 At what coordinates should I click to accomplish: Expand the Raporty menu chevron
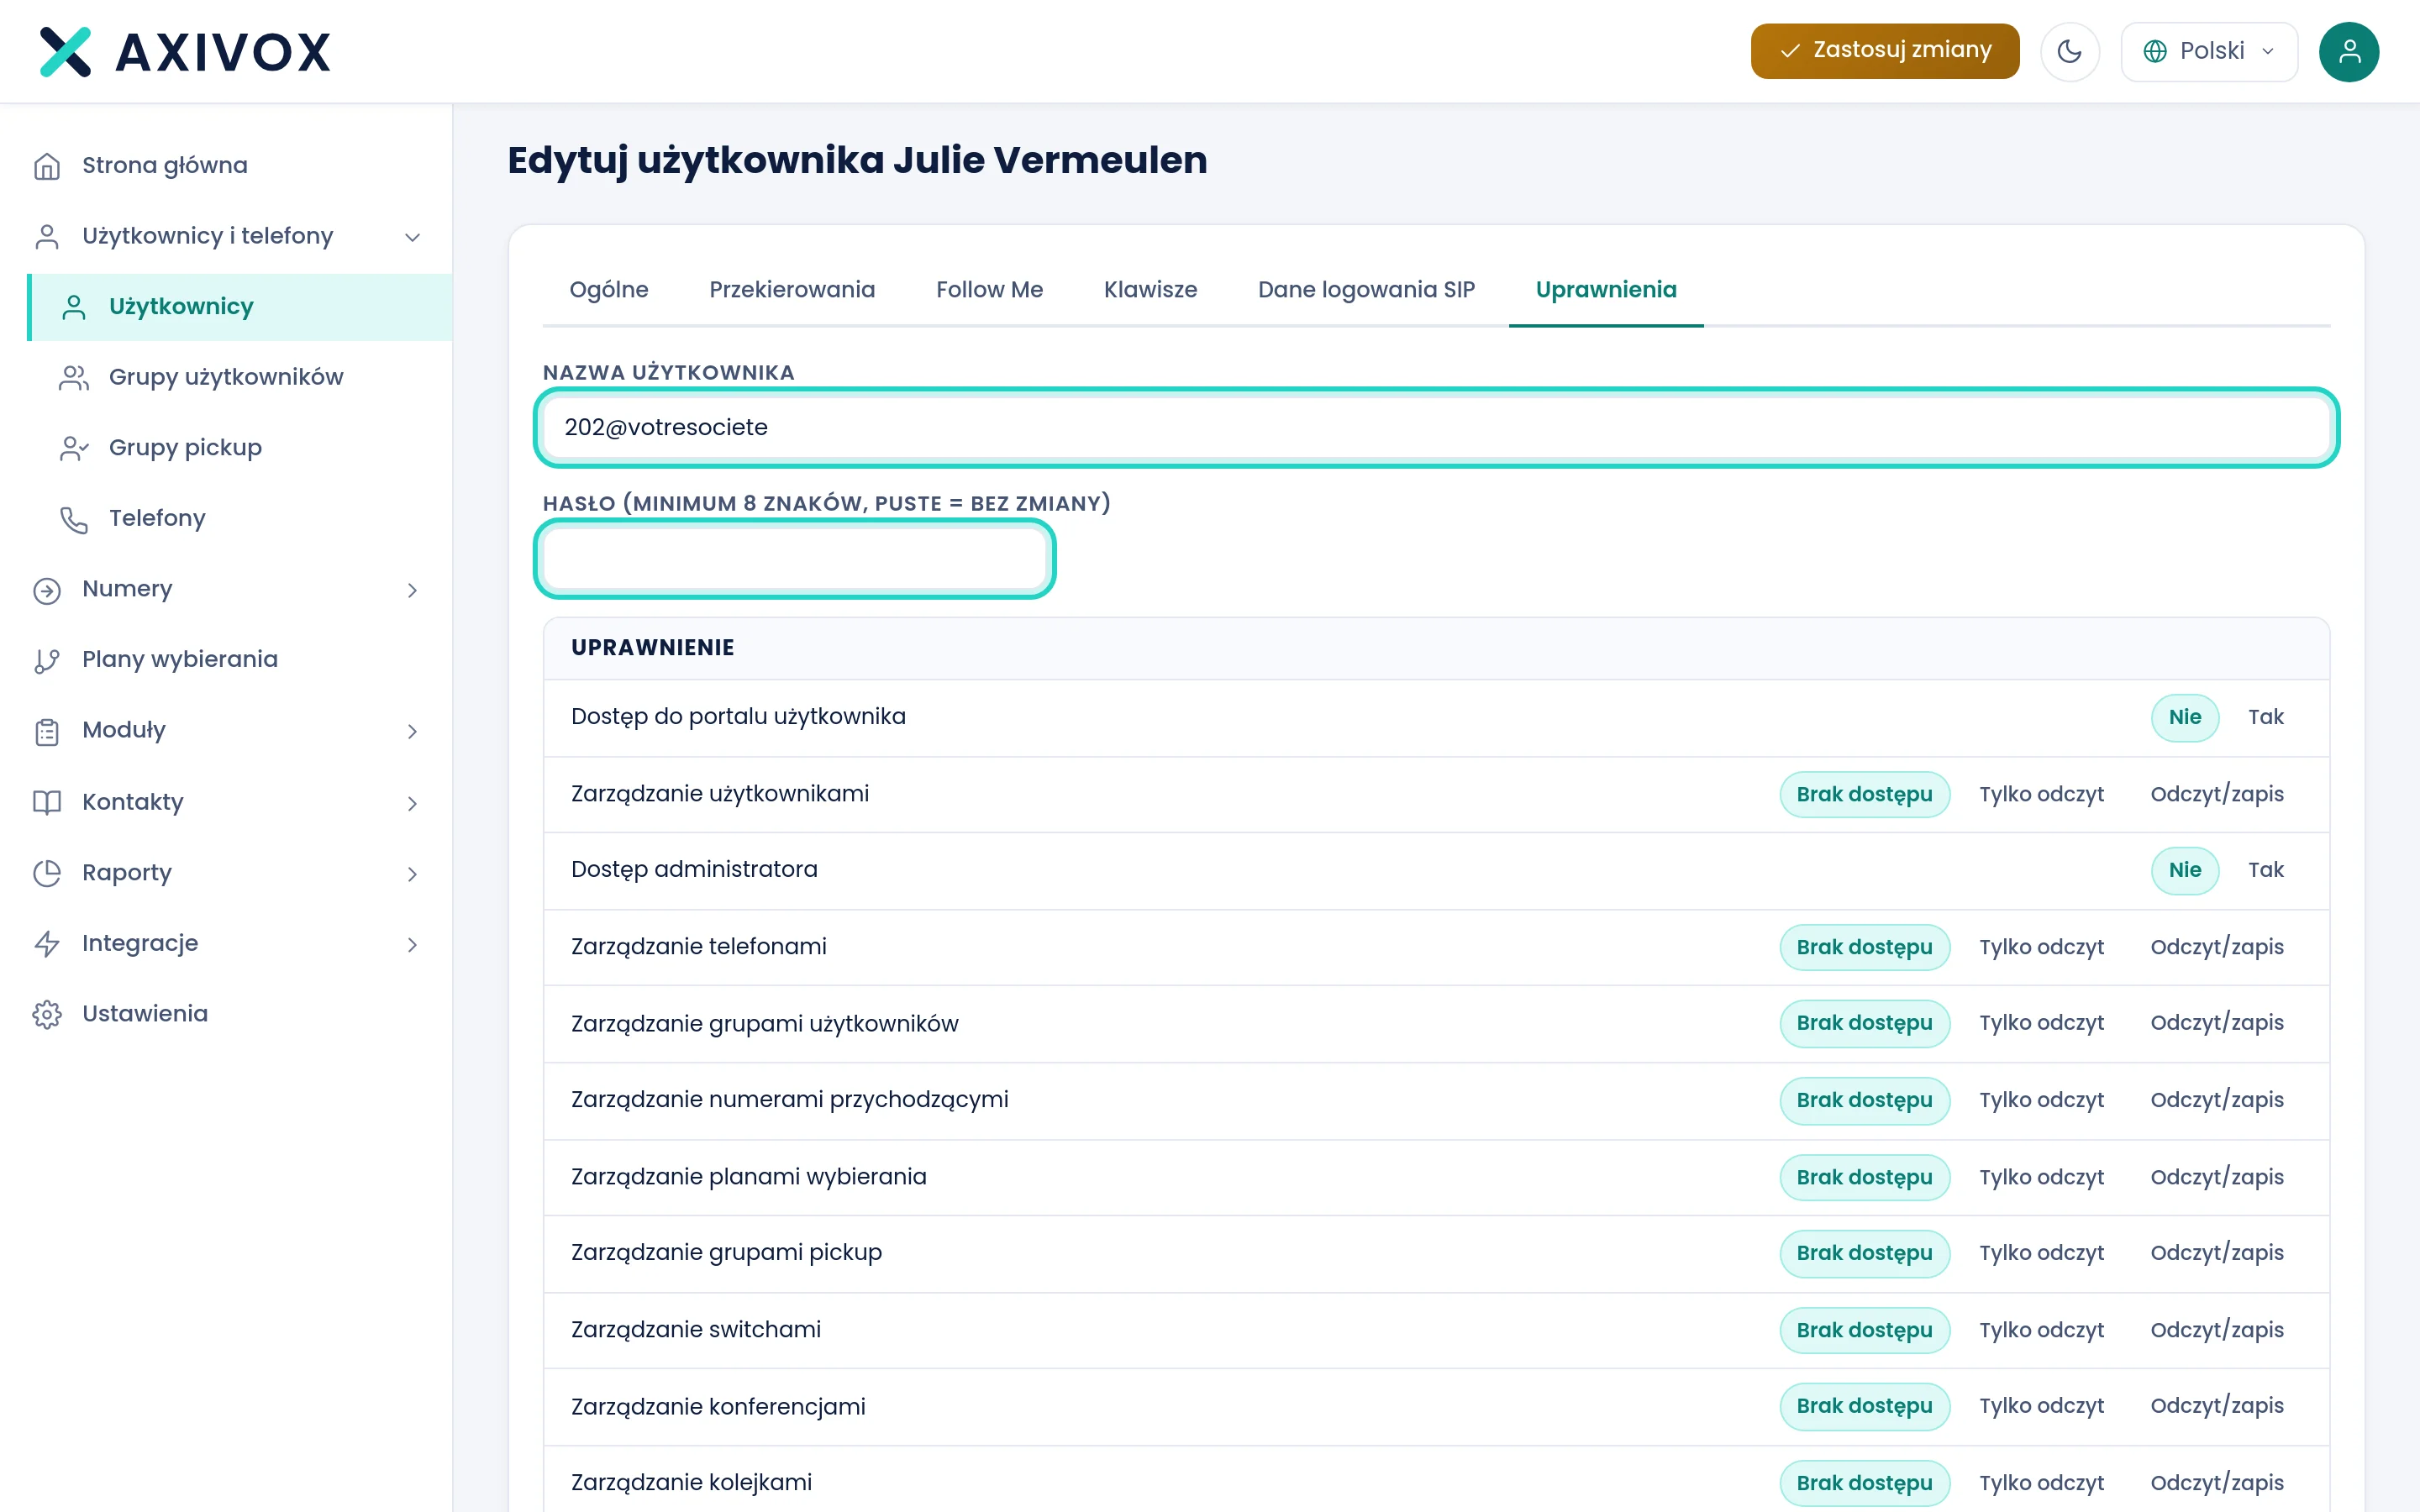(412, 873)
